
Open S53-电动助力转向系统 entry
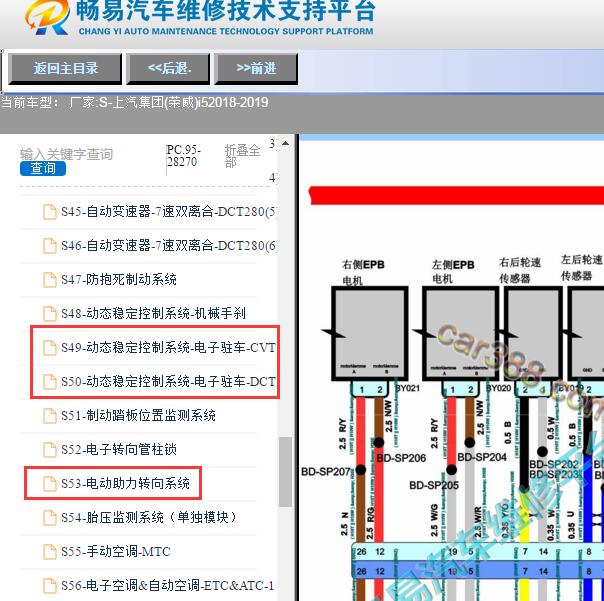tap(125, 483)
